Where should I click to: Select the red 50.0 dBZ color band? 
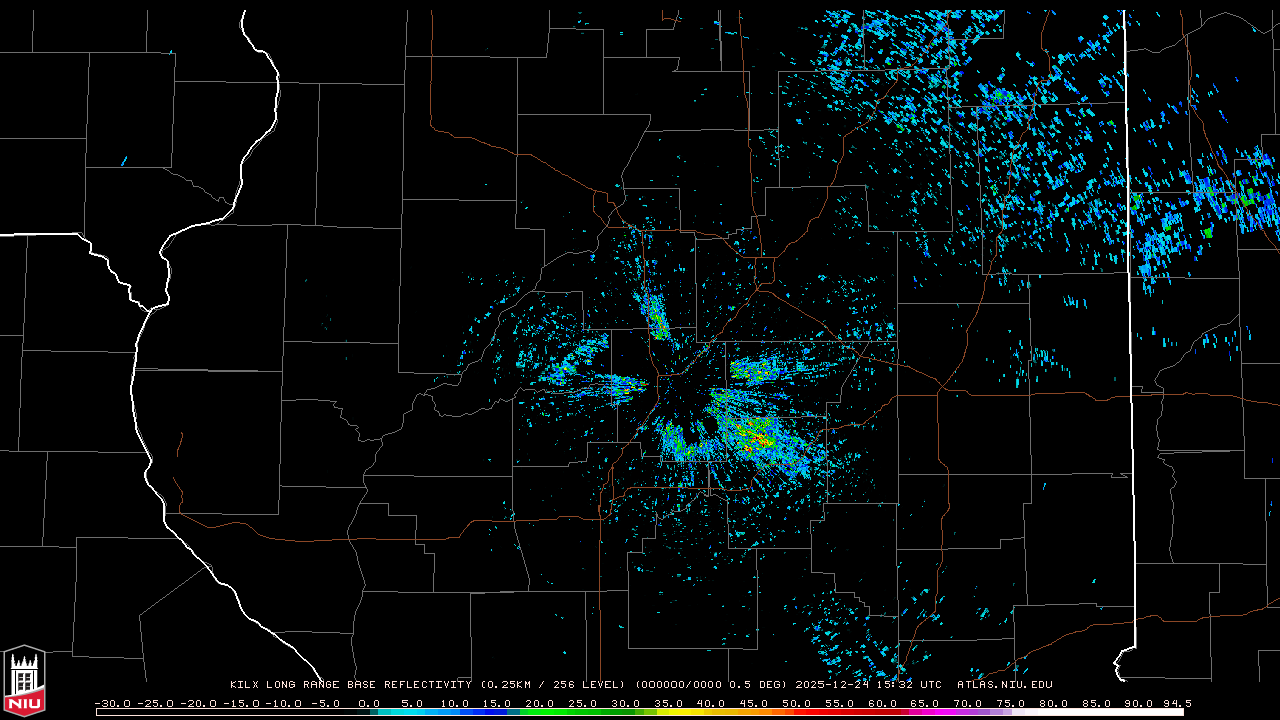797,712
